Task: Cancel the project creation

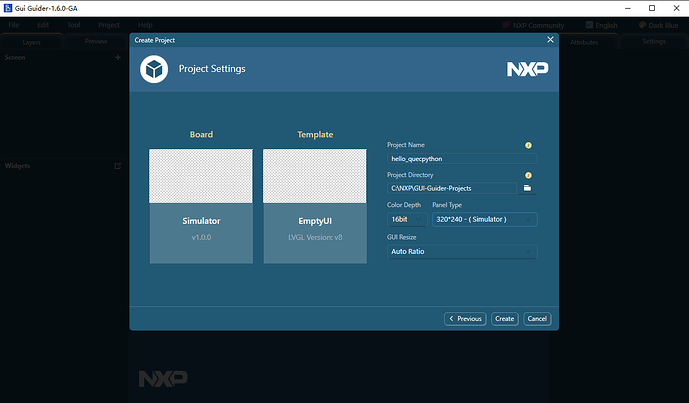Action: 537,319
